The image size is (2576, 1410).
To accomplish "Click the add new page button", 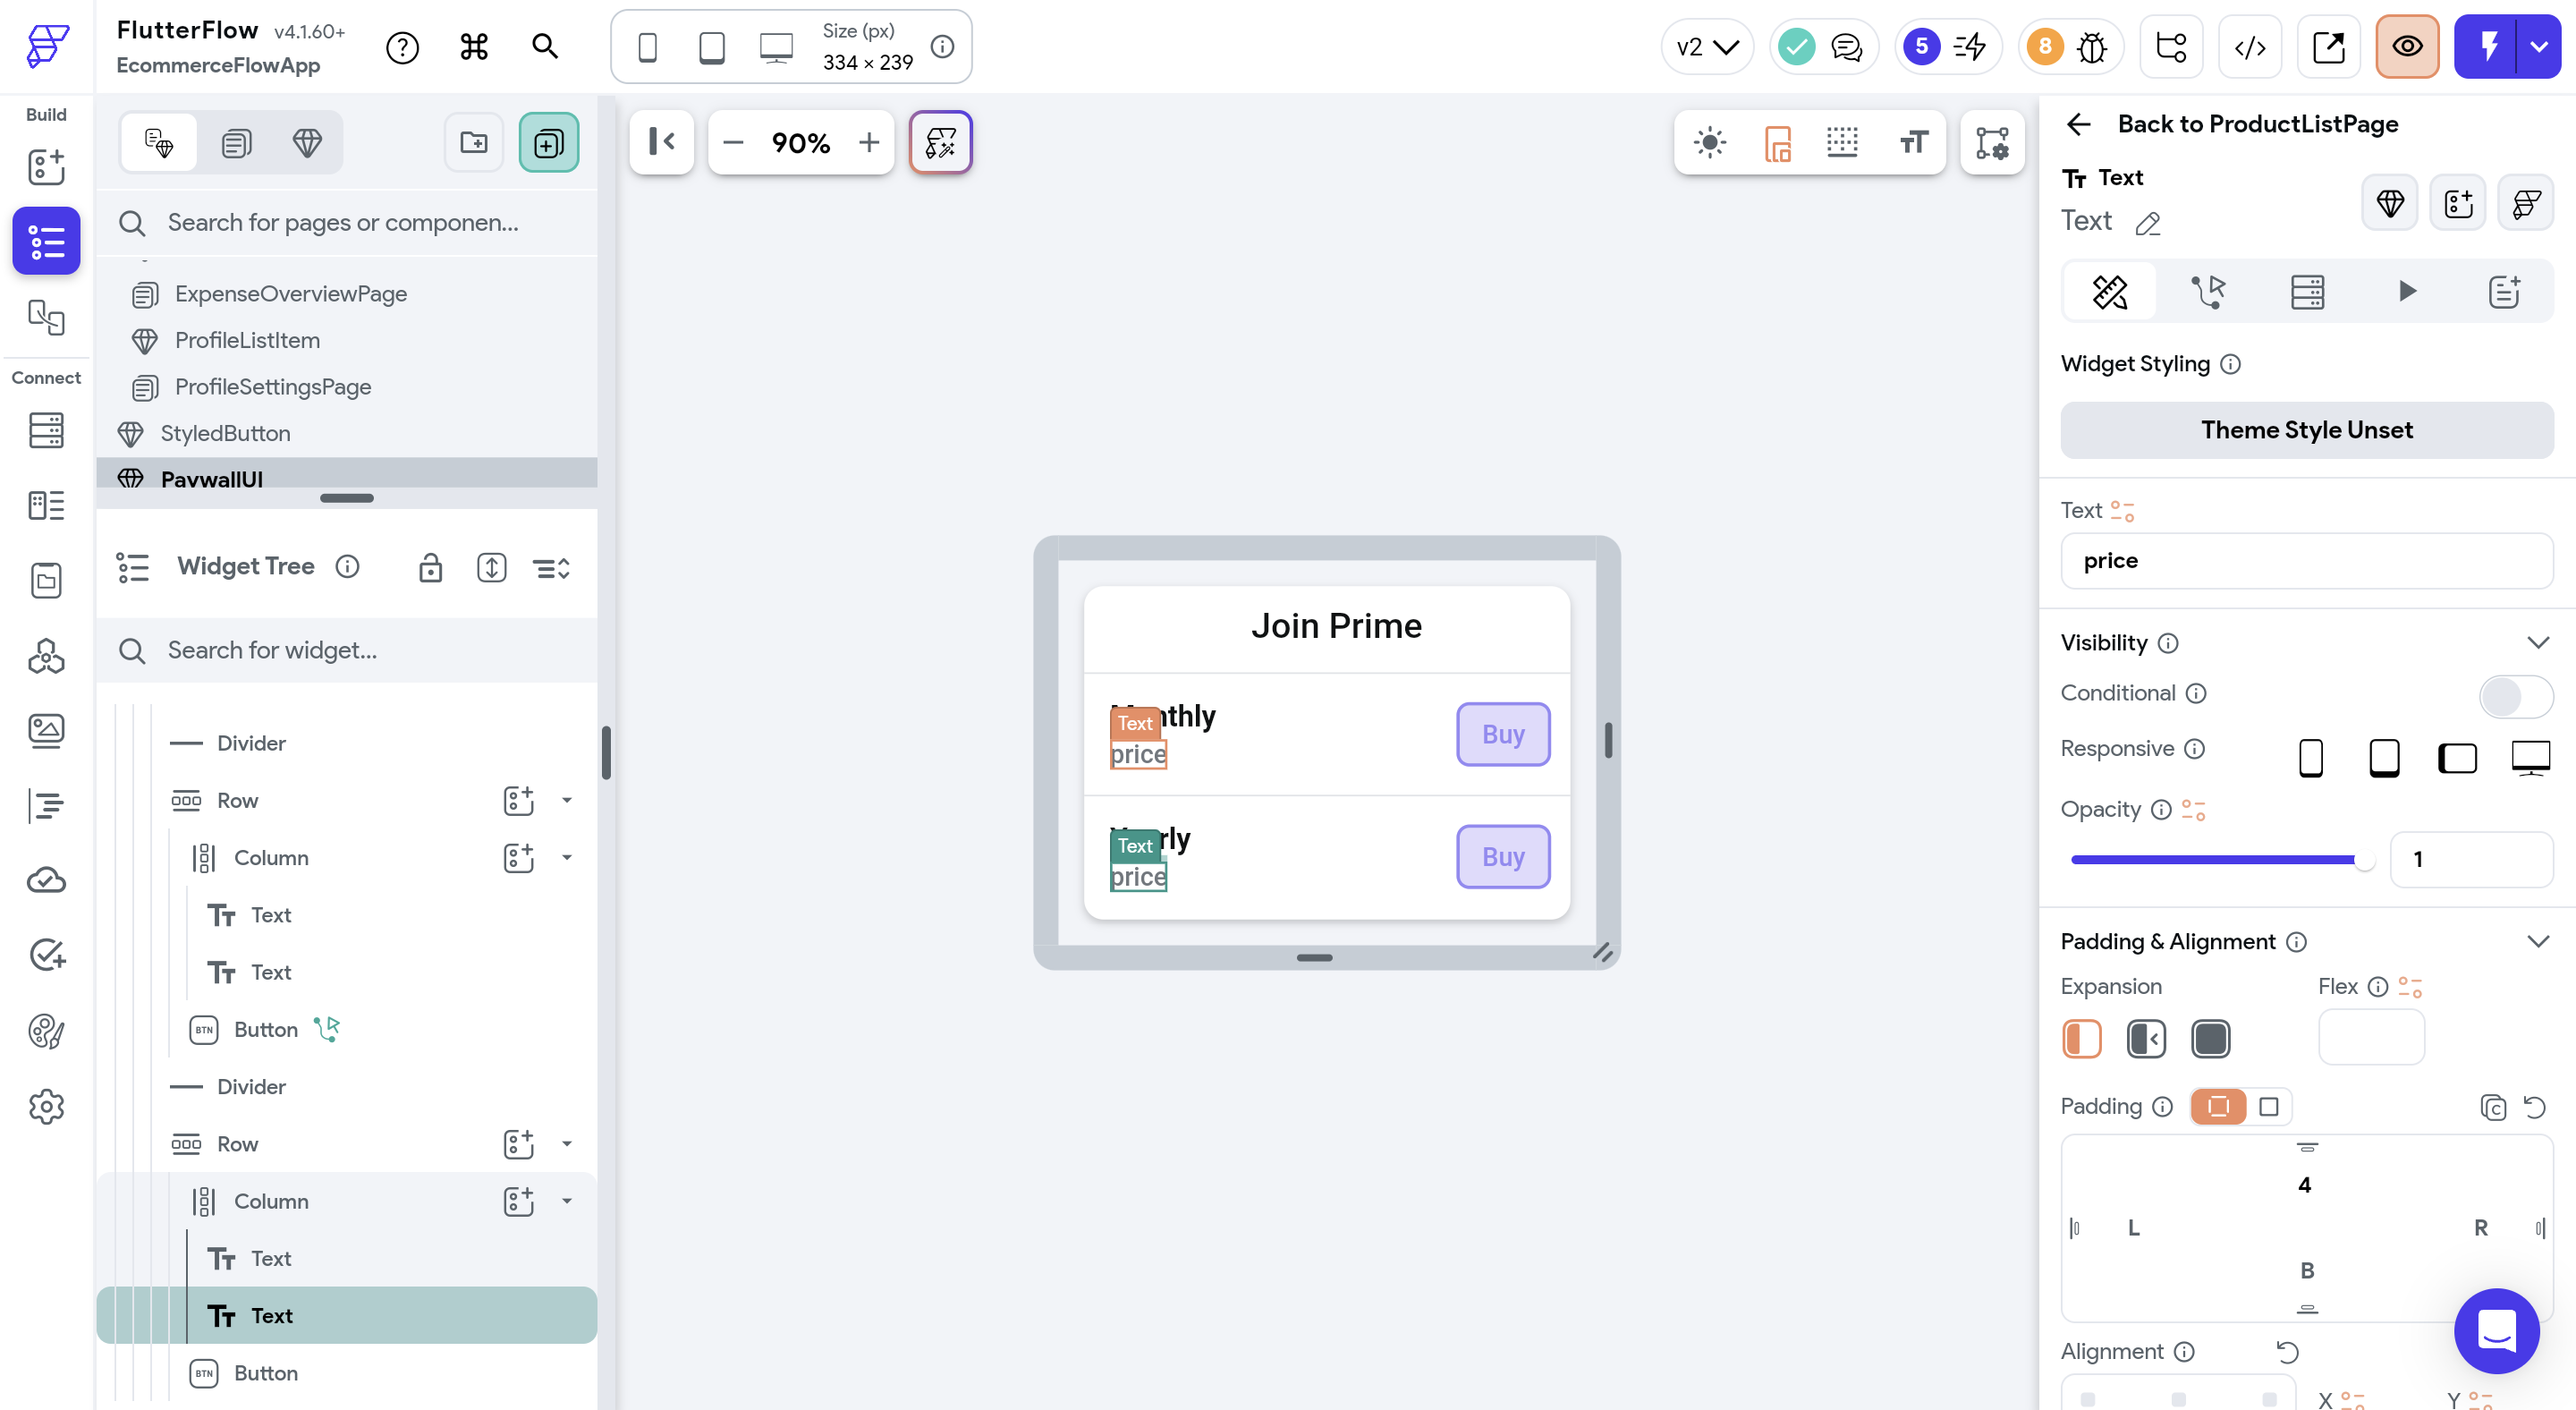I will [x=548, y=143].
